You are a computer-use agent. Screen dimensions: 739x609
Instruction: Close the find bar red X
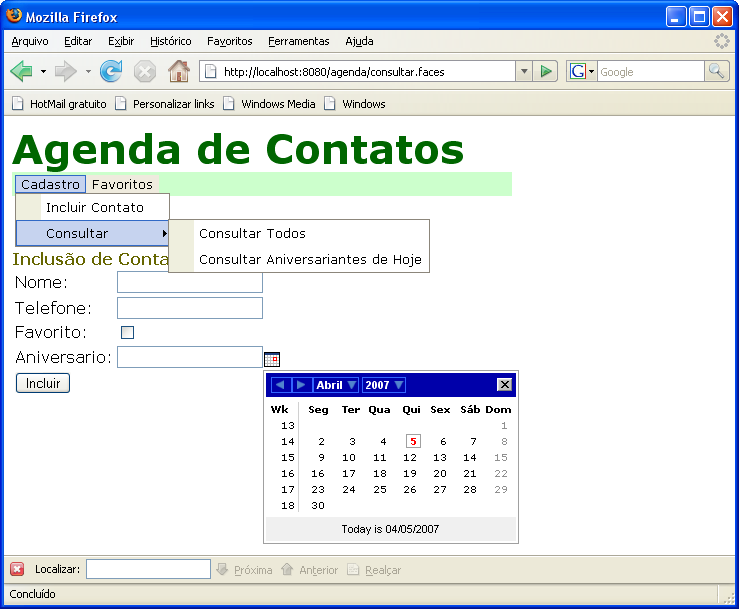click(17, 569)
